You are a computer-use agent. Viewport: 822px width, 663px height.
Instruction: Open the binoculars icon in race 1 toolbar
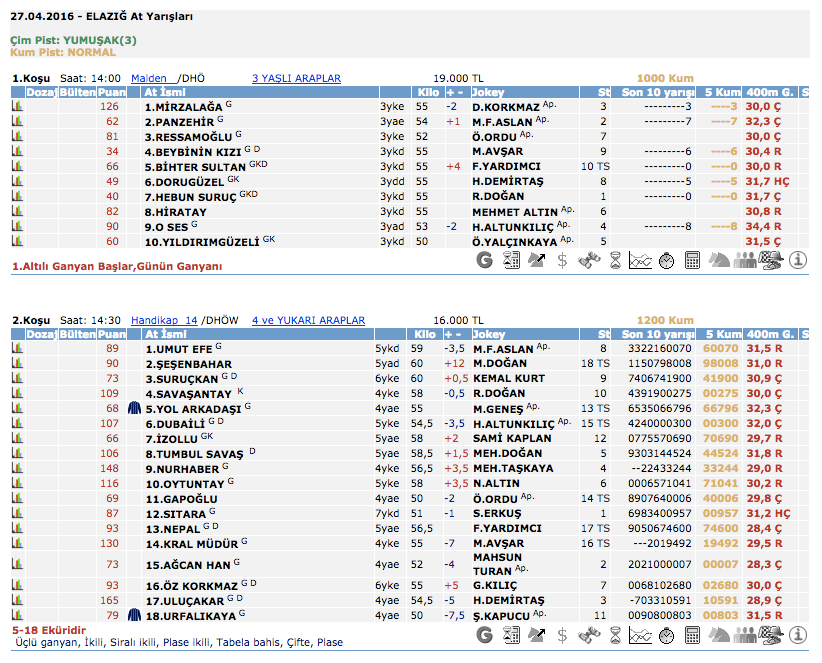590,260
